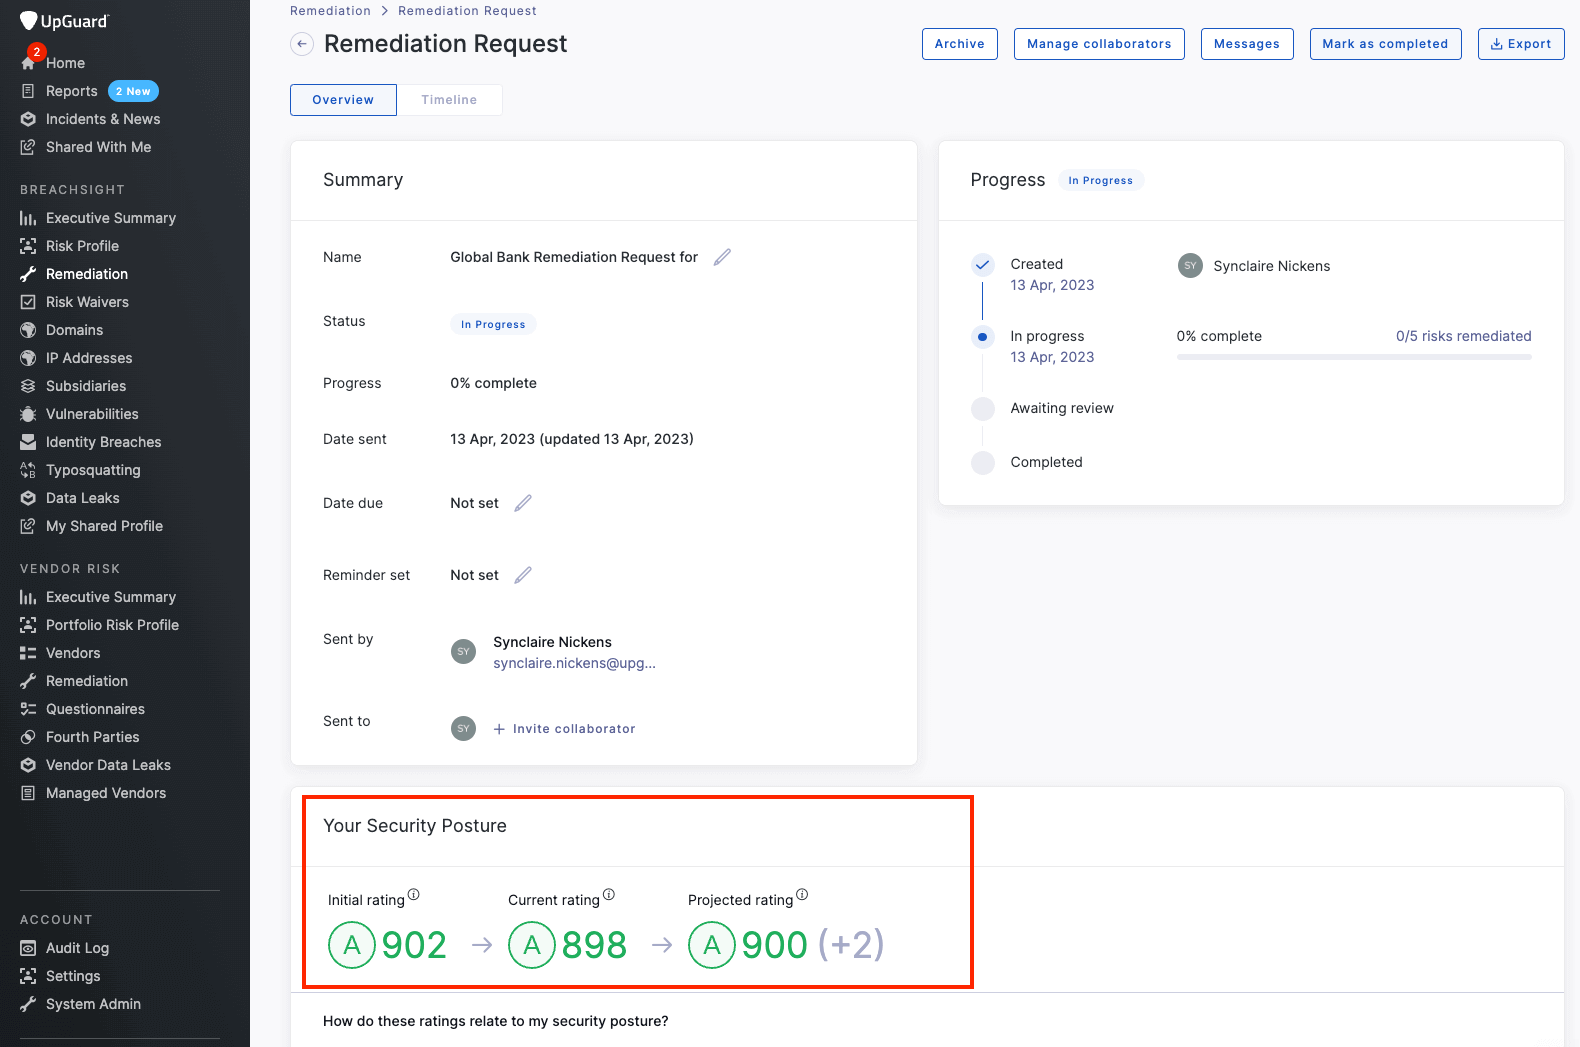Click the Remediation breadcrumb link

coord(330,11)
